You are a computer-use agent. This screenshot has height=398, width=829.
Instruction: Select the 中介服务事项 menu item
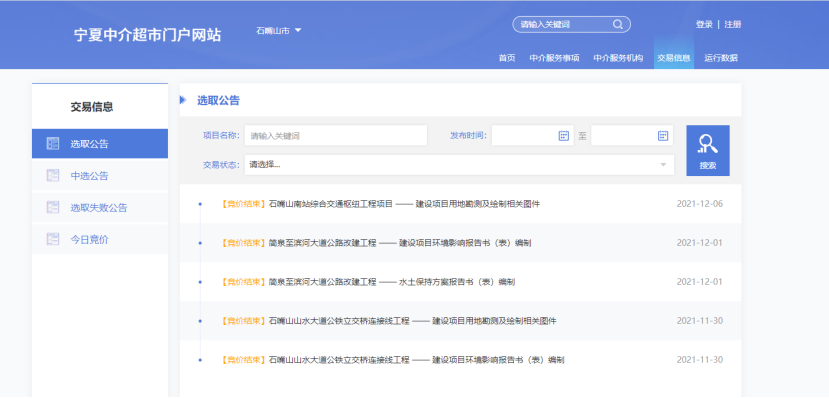pyautogui.click(x=554, y=58)
